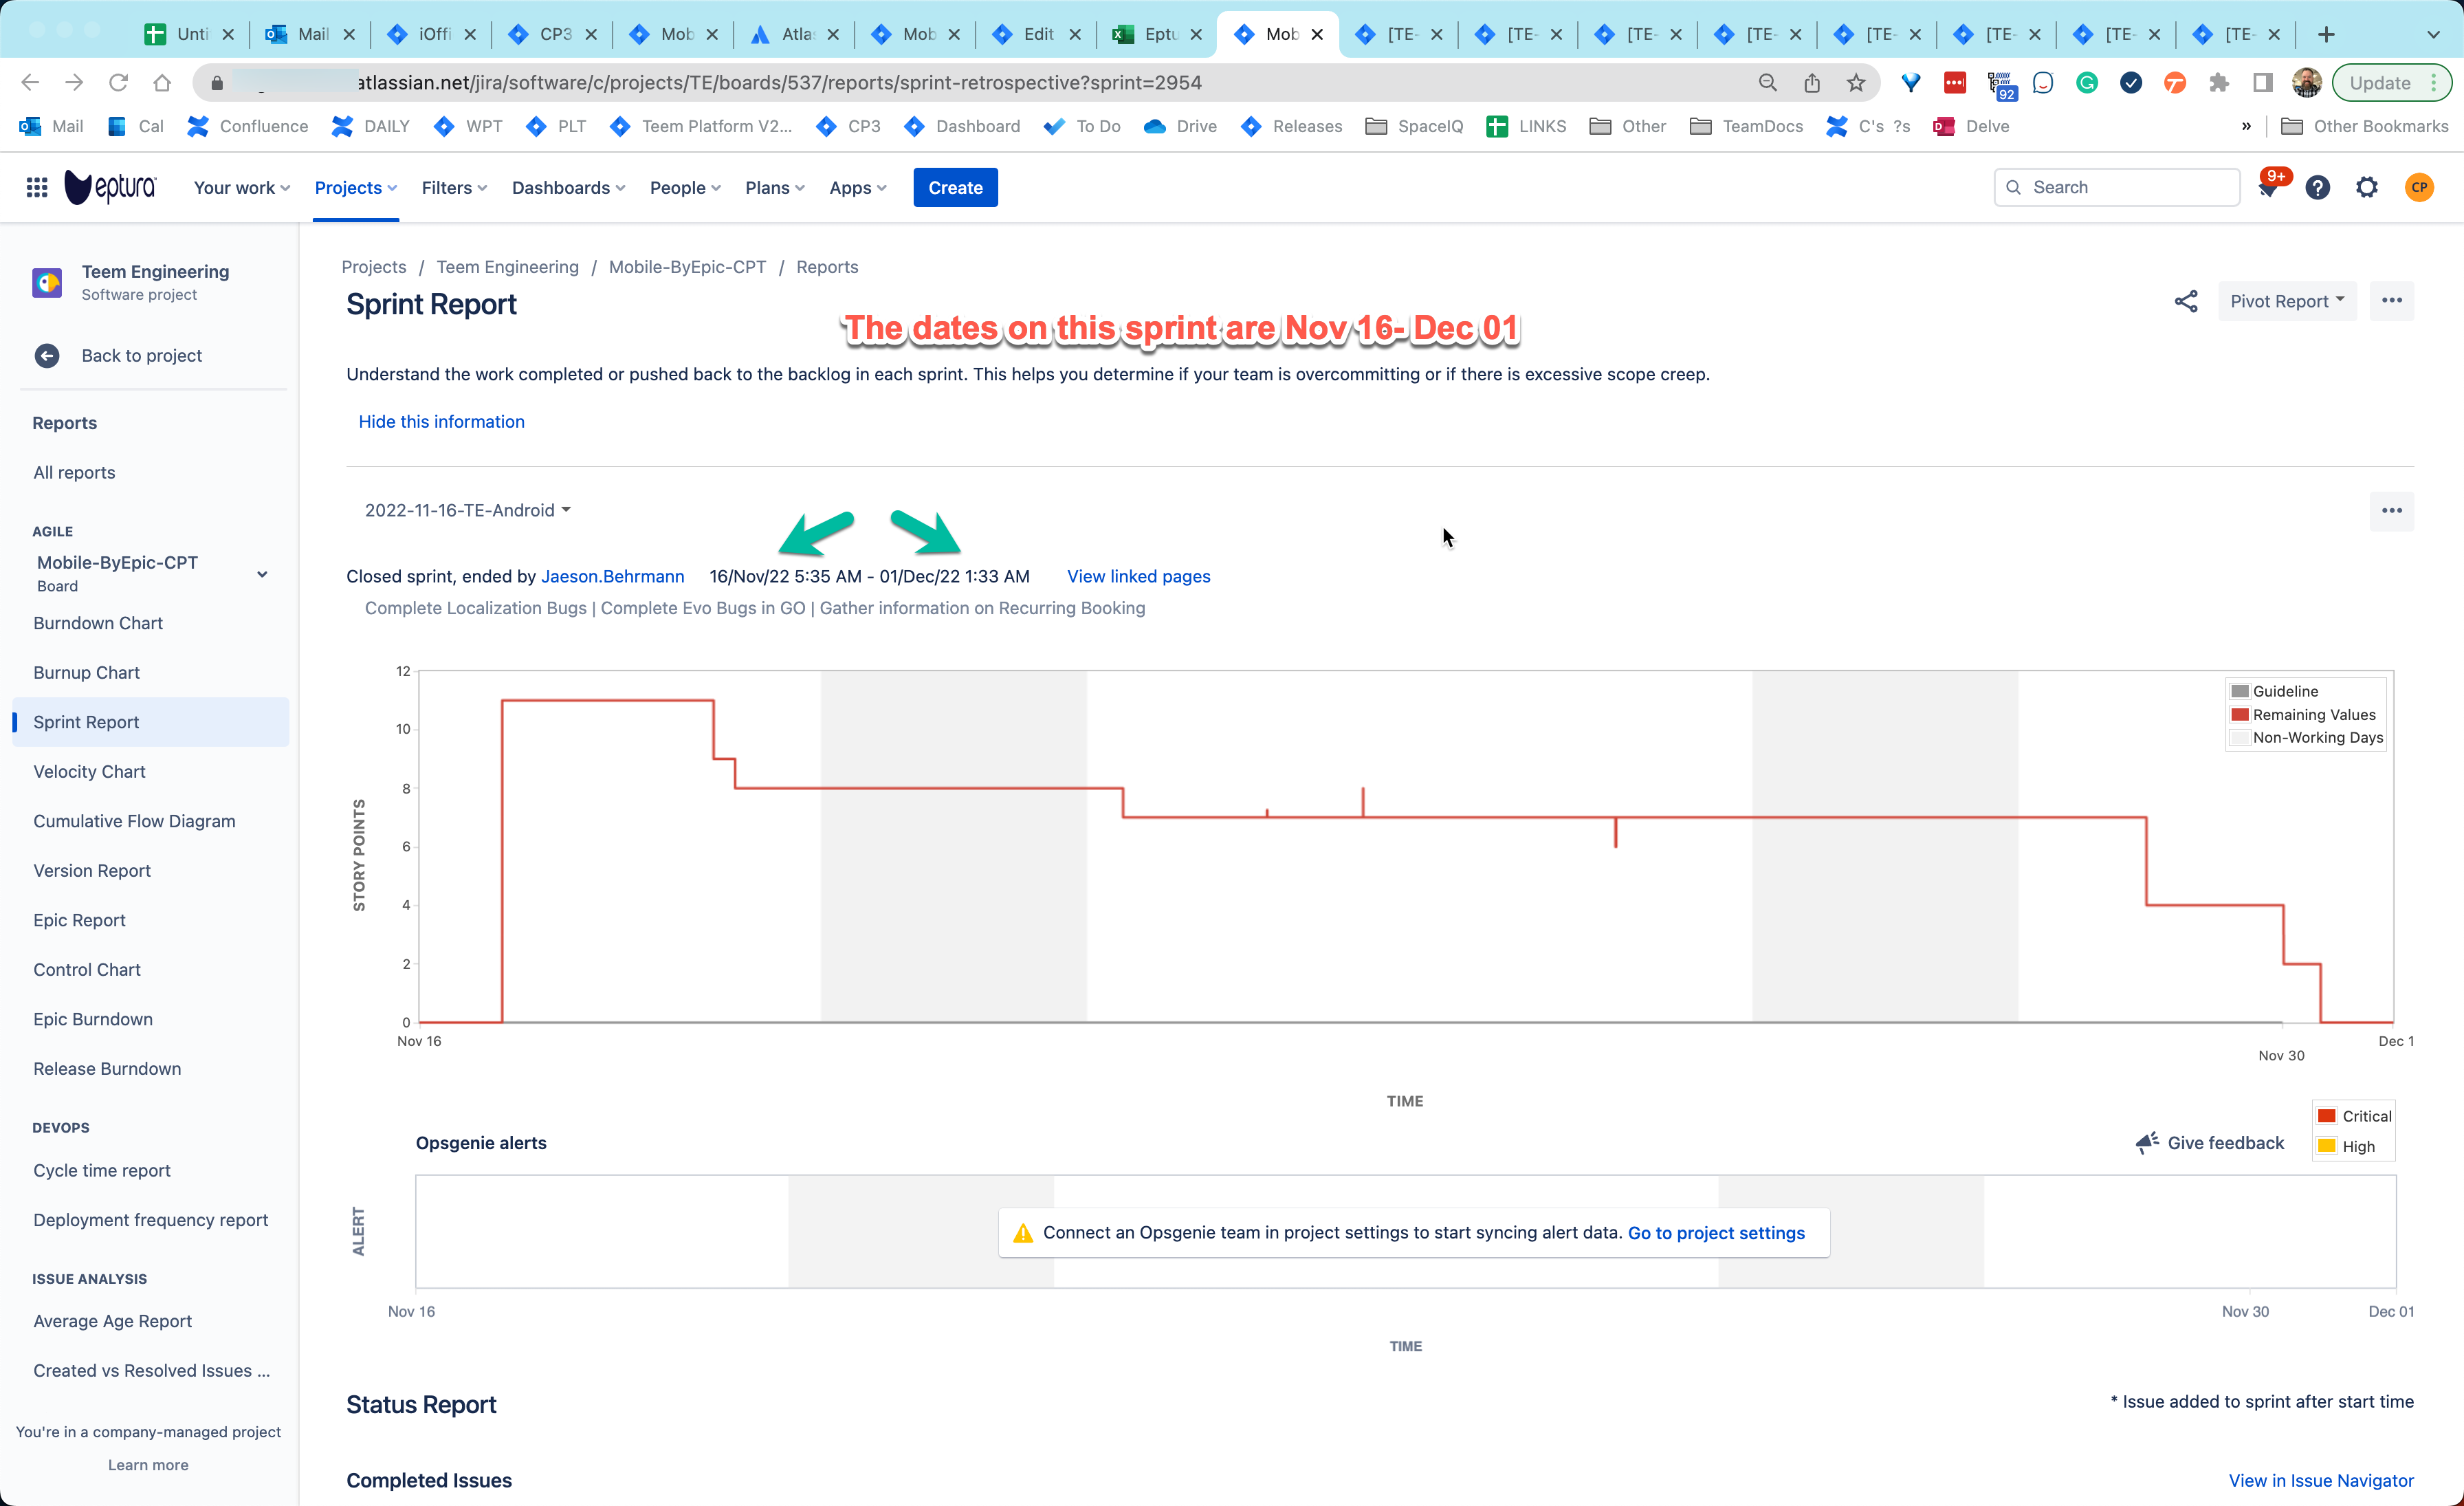Click the Critical red legend swatch

(2327, 1116)
